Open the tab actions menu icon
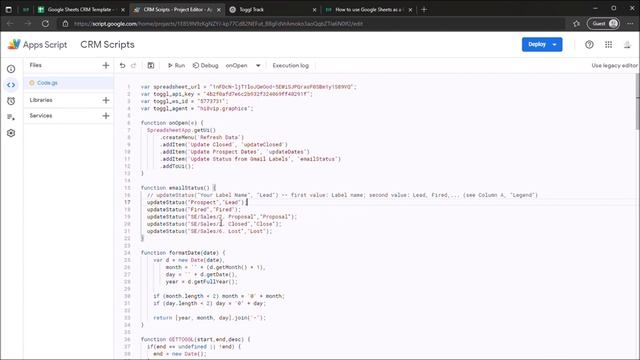 pyautogui.click(x=9, y=9)
